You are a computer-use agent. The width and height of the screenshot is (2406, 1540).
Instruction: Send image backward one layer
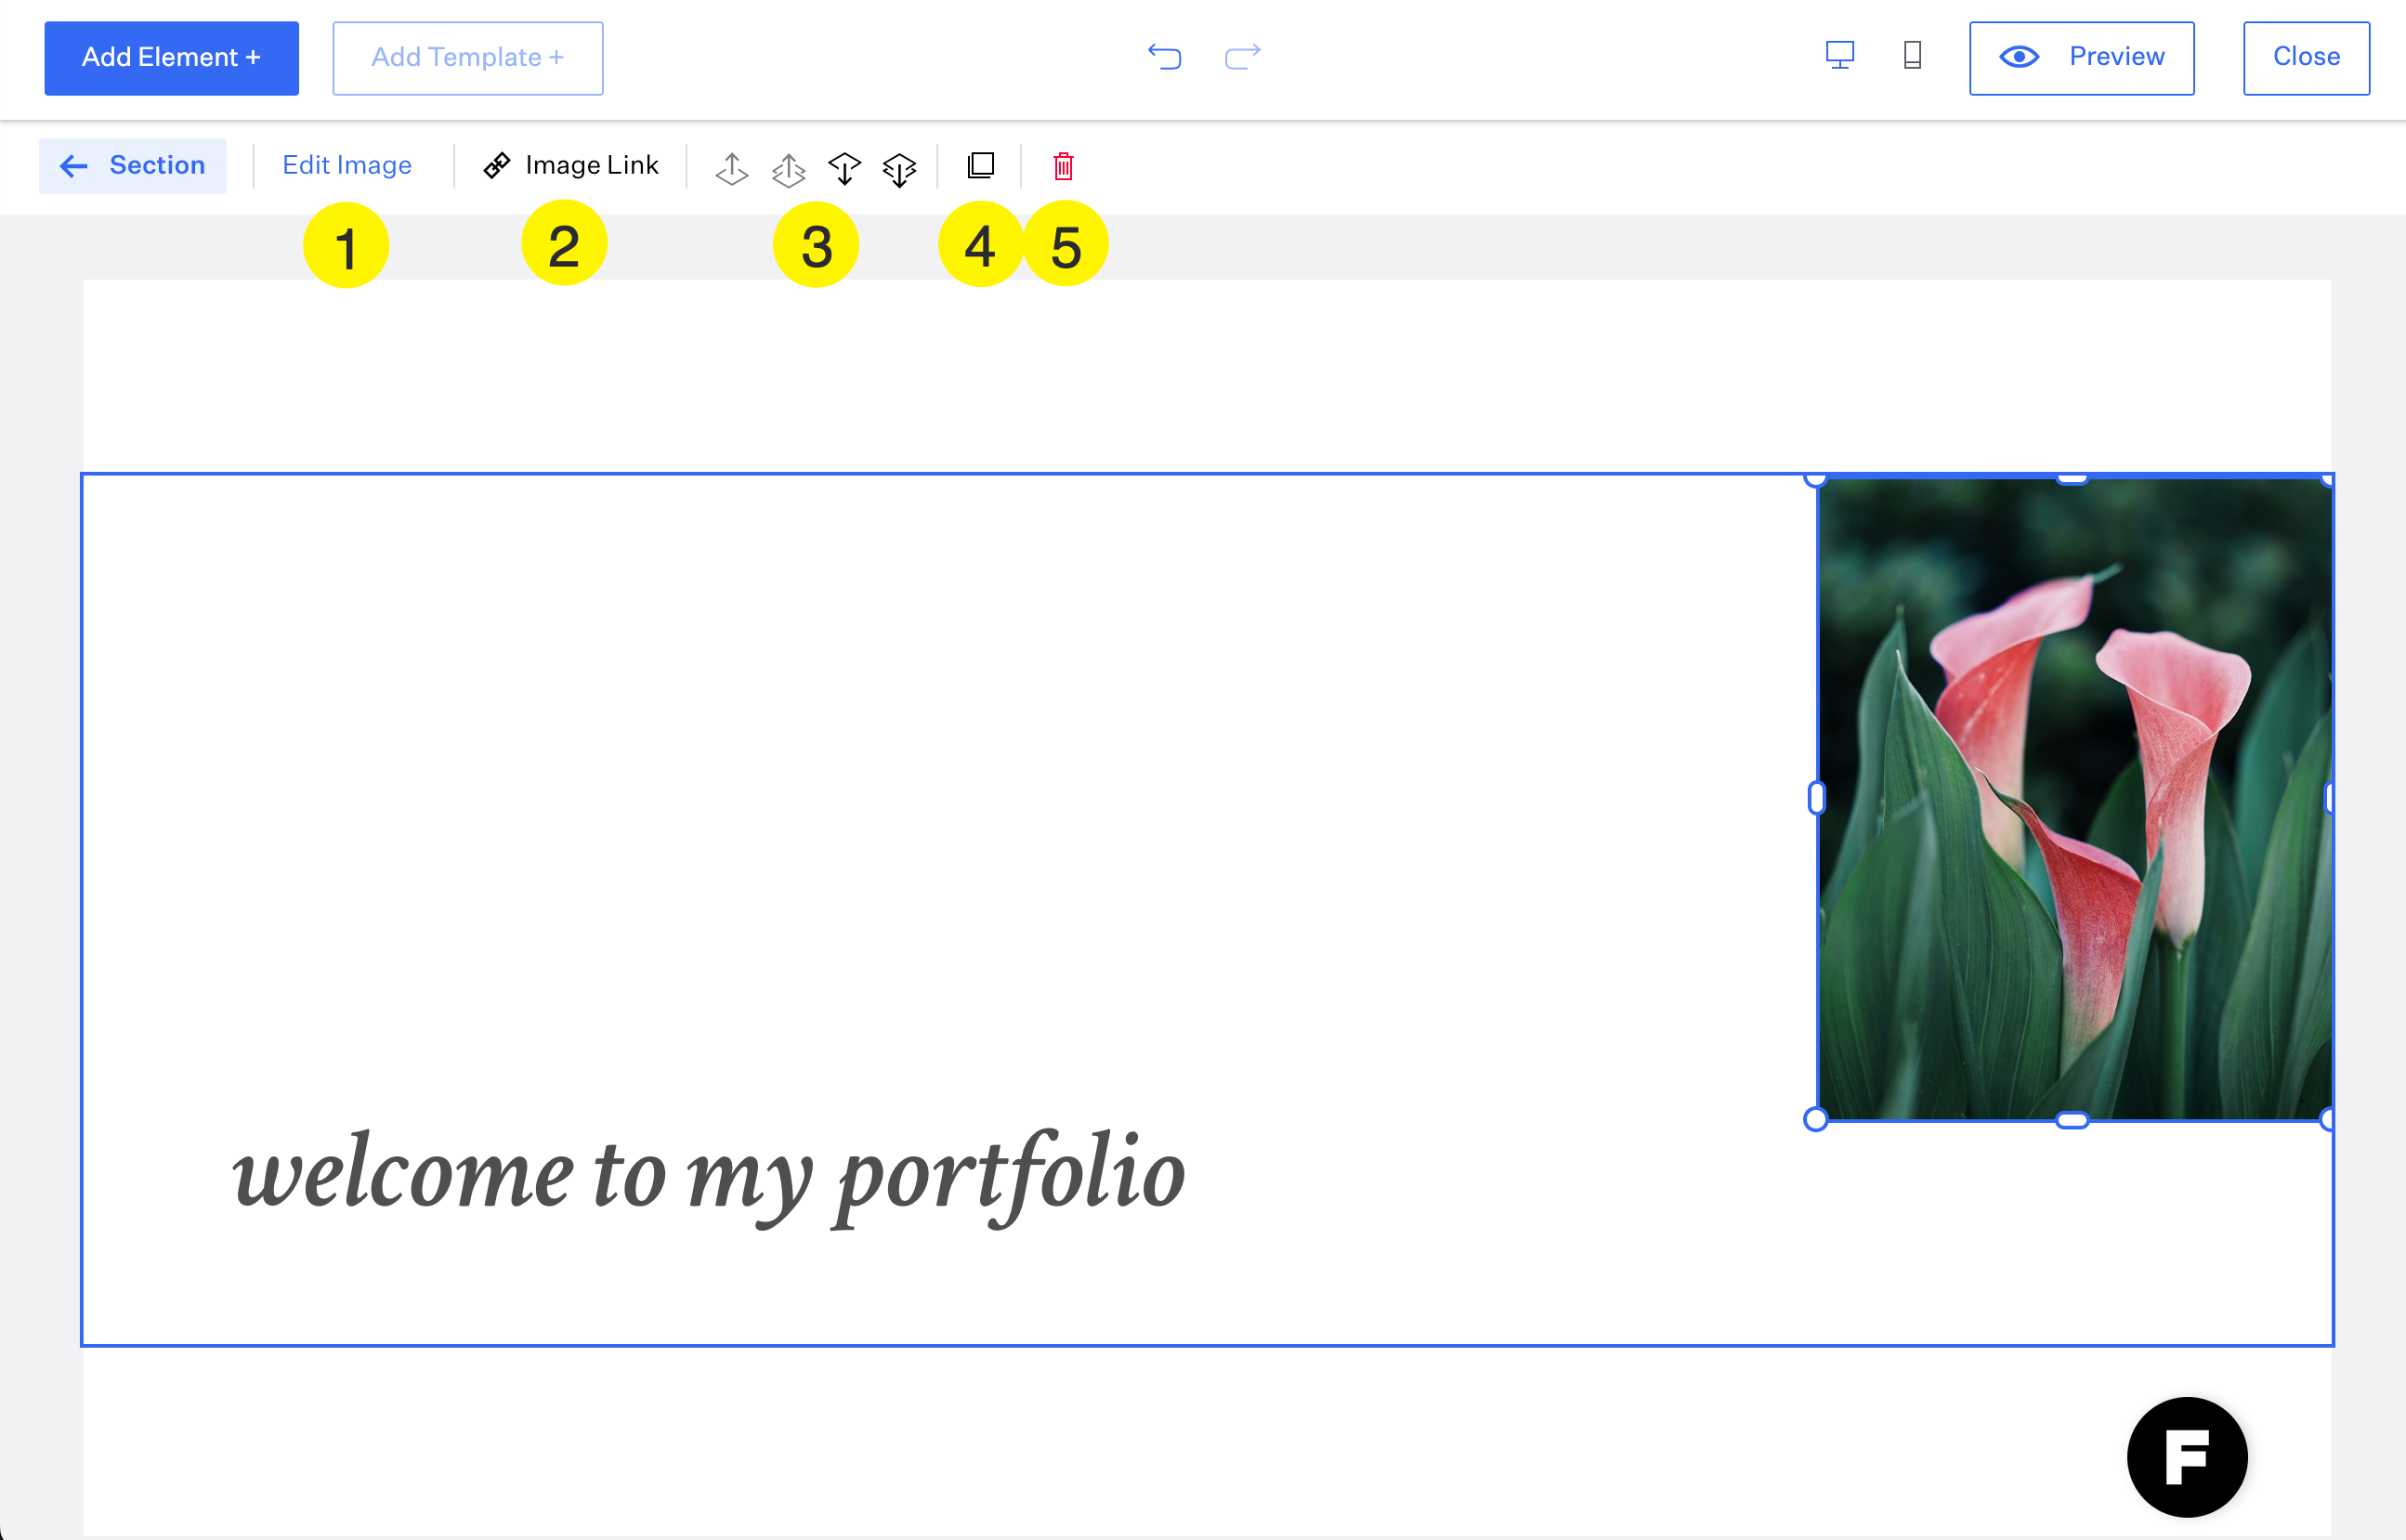tap(845, 168)
